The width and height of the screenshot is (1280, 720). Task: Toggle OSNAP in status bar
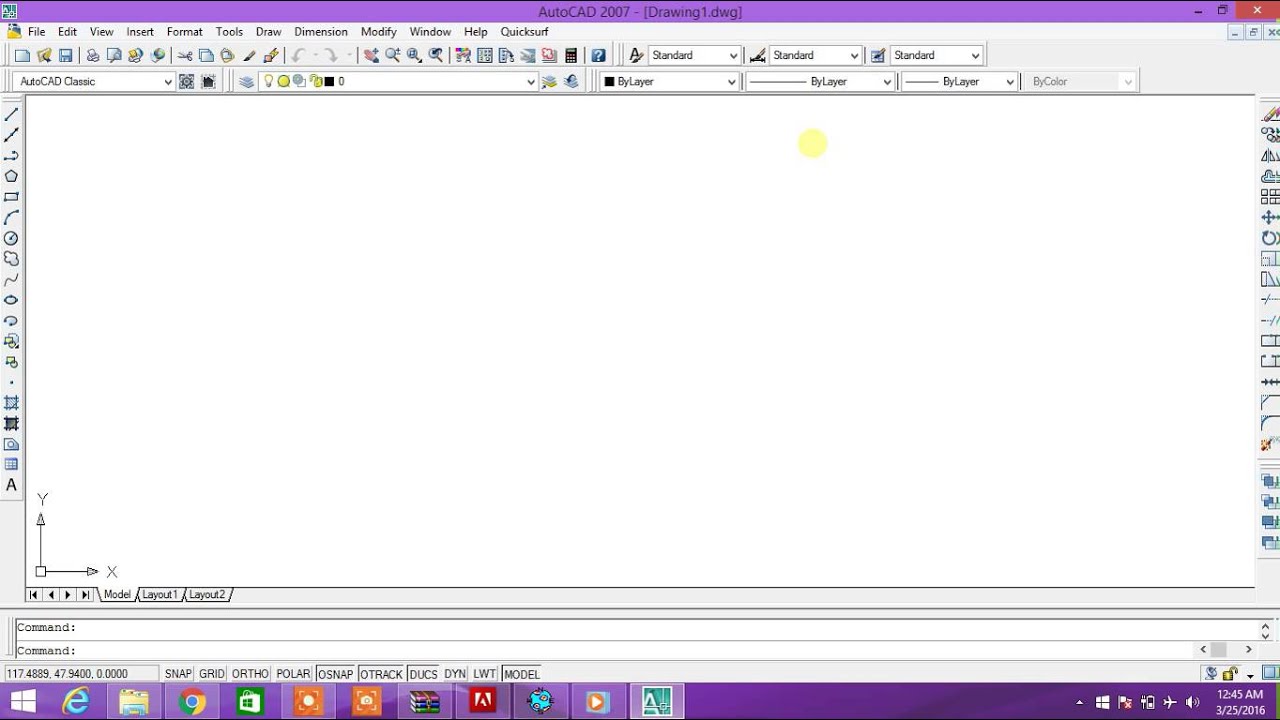point(335,674)
